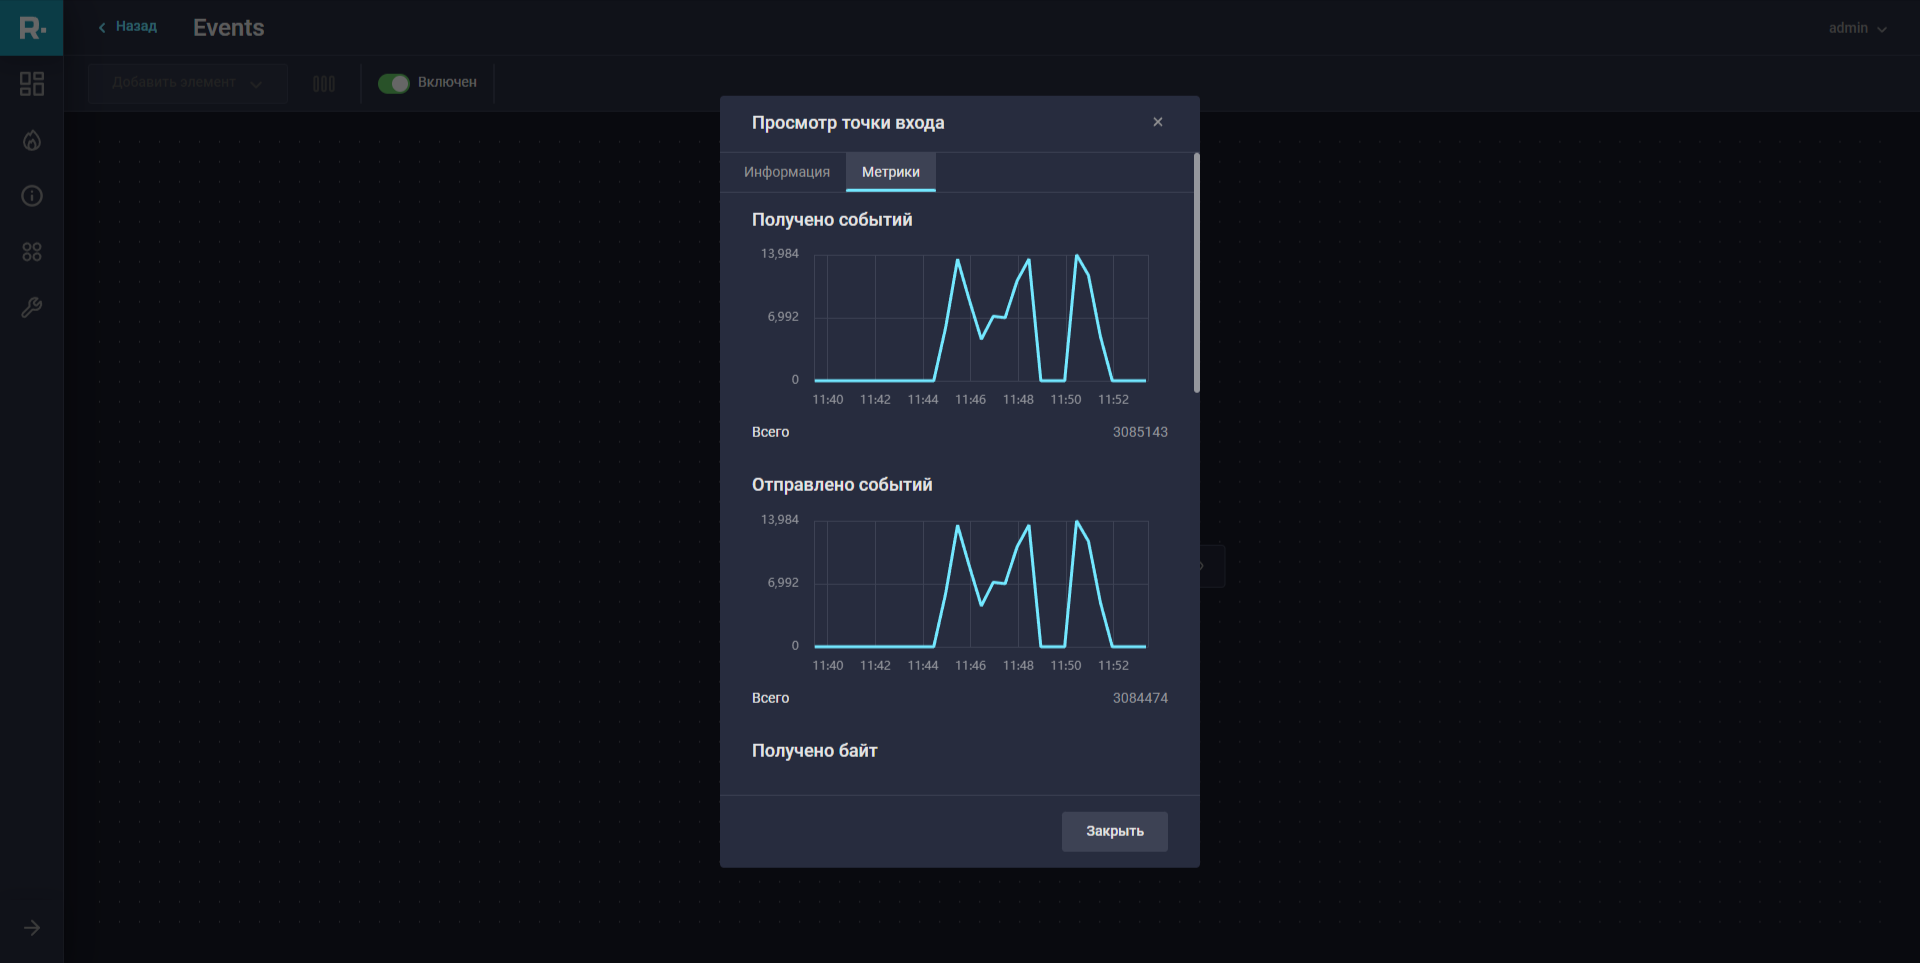Viewport: 1920px width, 963px height.
Task: Select the Метрики tab
Action: click(890, 172)
